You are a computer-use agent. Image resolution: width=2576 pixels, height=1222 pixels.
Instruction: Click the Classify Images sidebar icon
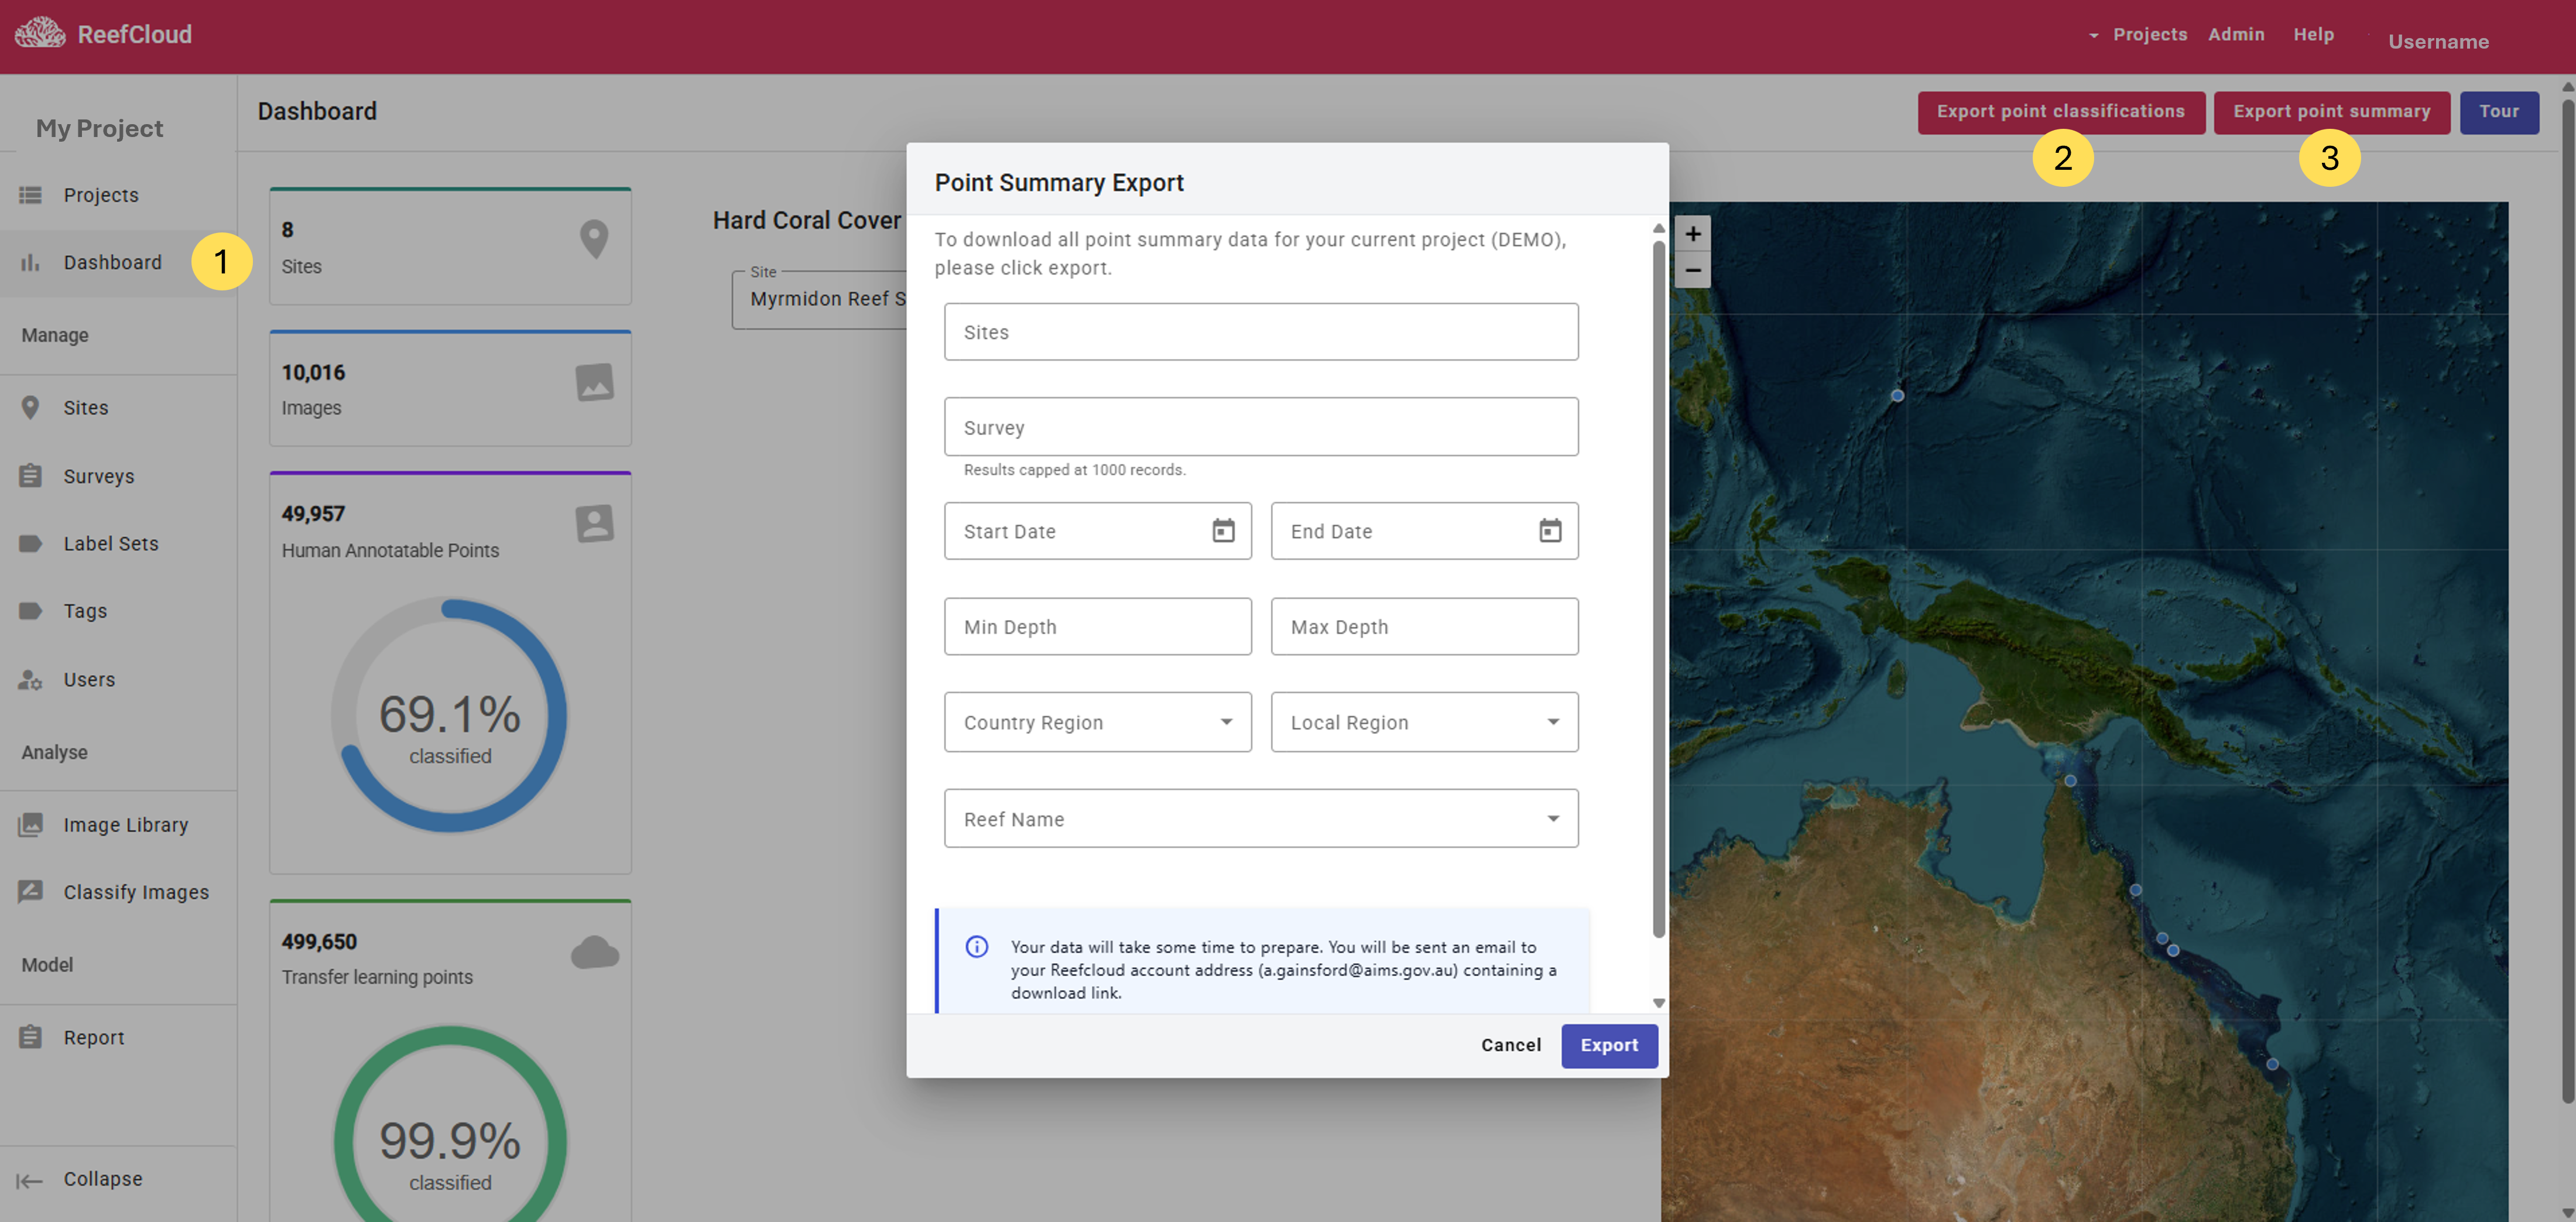31,892
